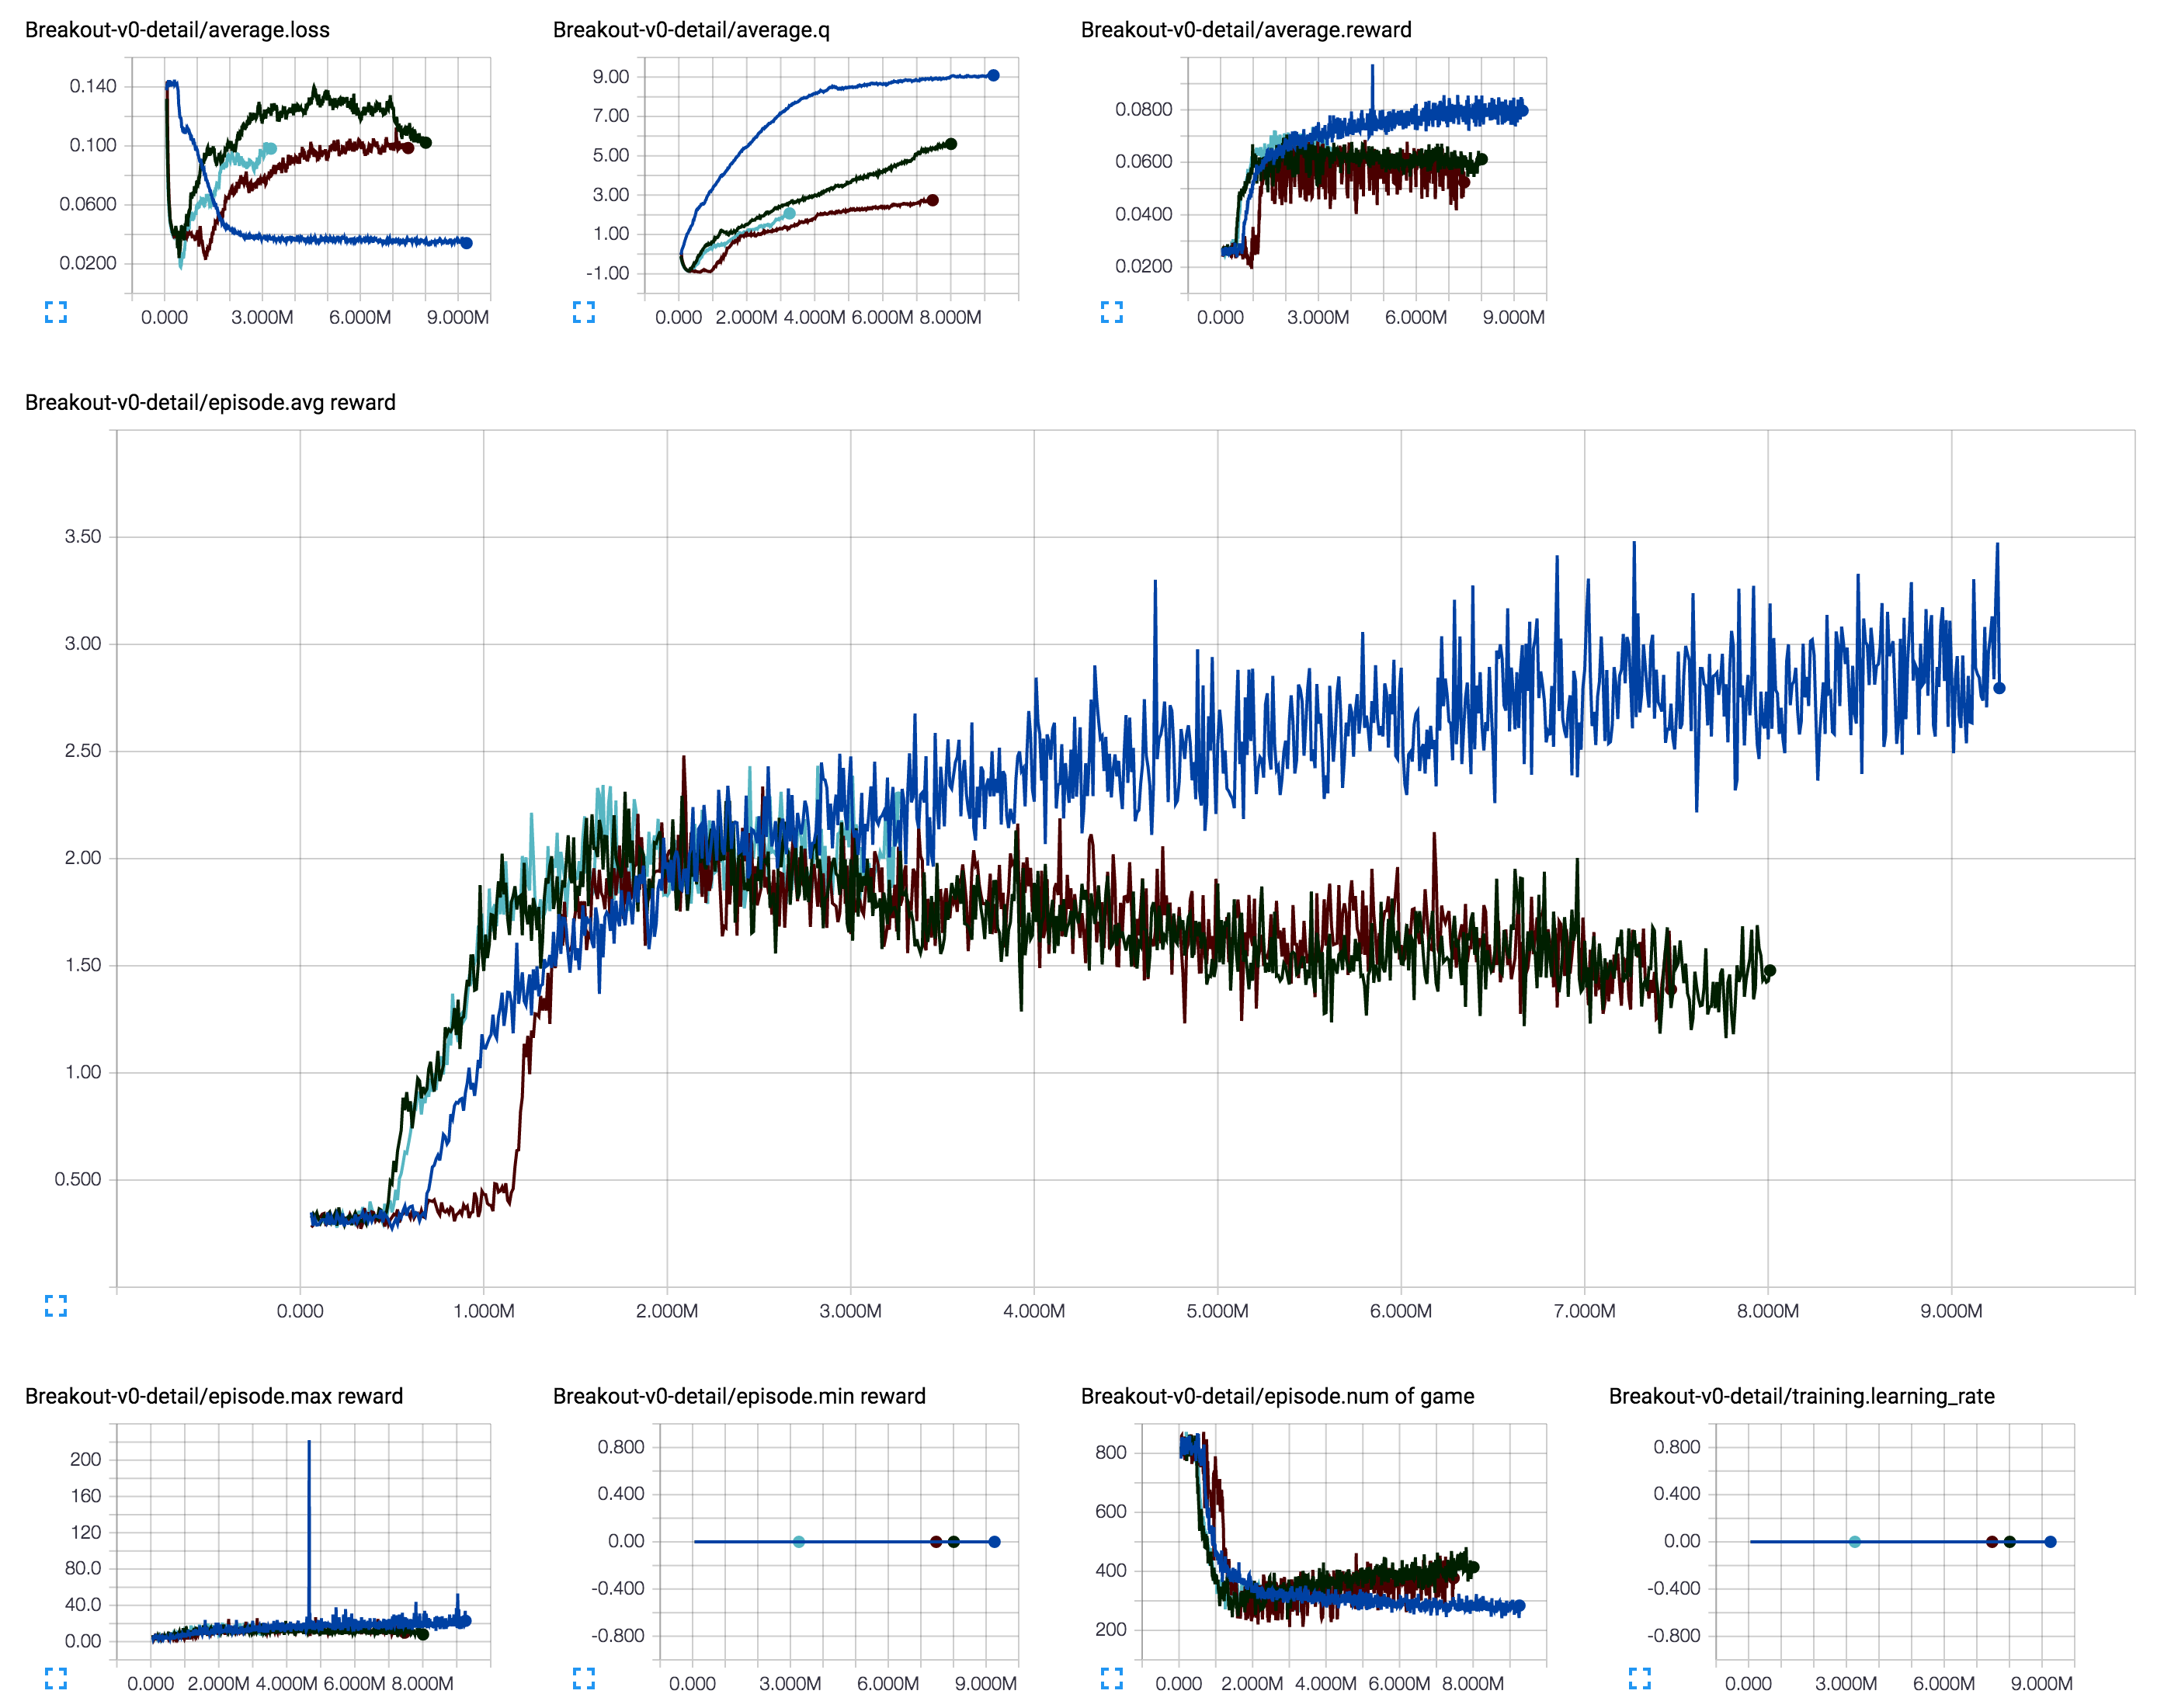
Task: Enlarge the episode.min reward chart
Action: coord(584,1678)
